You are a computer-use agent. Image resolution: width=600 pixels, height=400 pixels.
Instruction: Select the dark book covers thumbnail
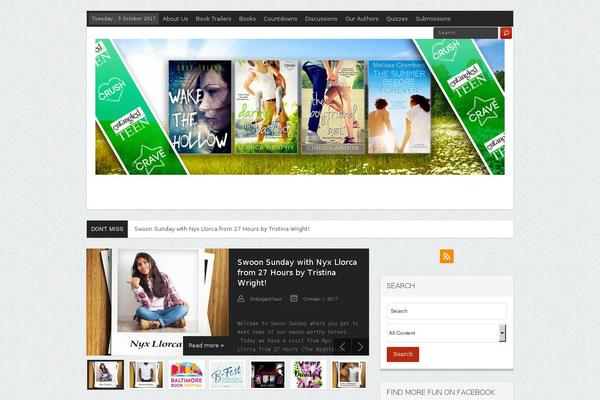click(268, 375)
